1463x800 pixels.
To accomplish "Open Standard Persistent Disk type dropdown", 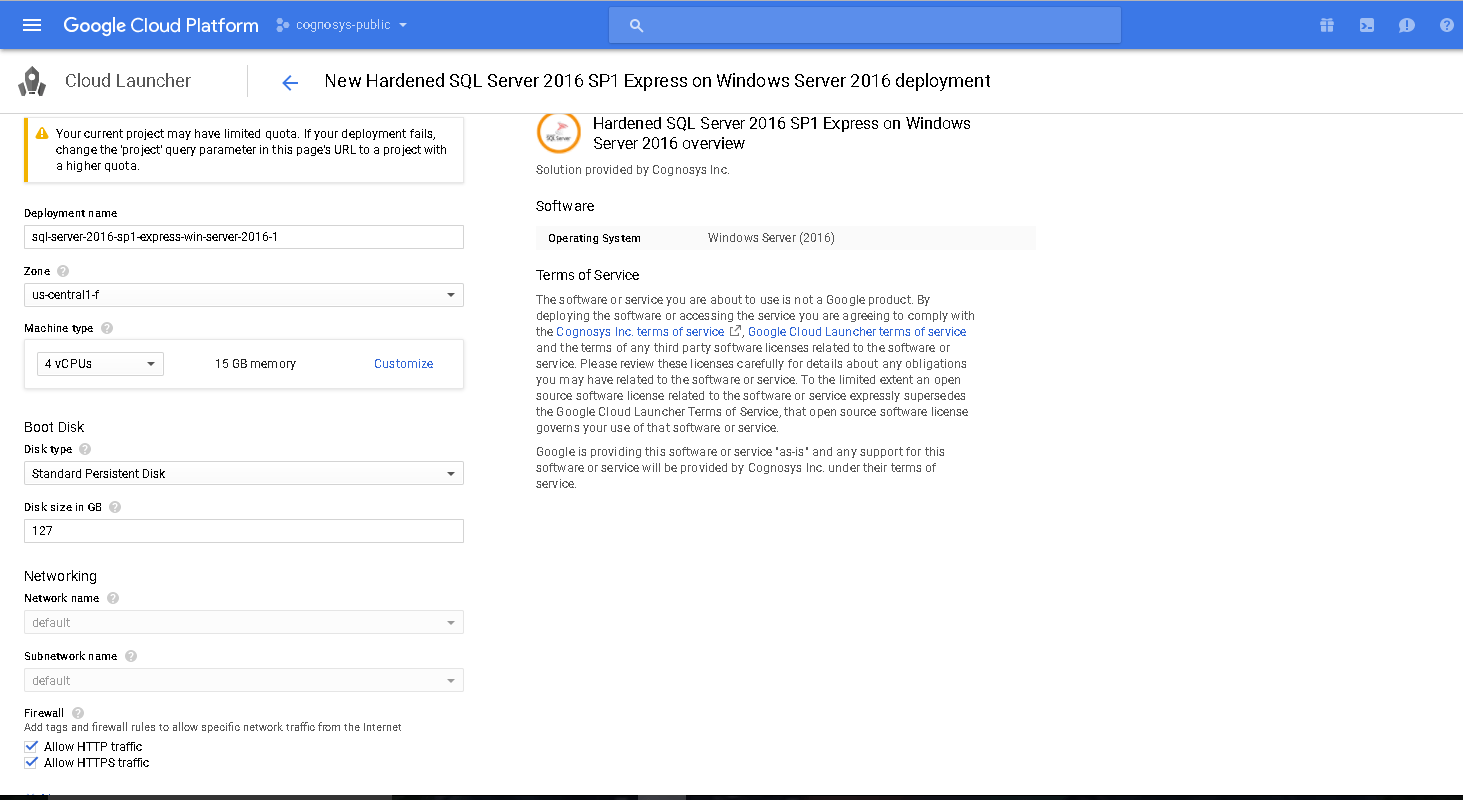I will coord(243,473).
